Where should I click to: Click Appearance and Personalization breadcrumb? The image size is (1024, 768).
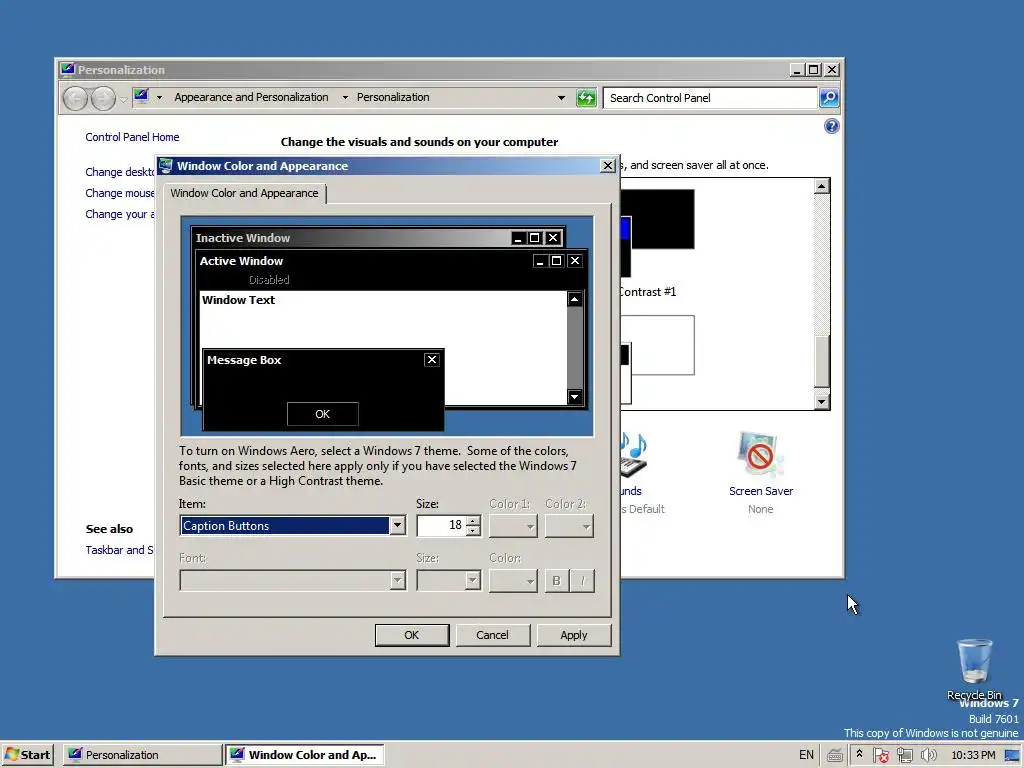(x=251, y=97)
